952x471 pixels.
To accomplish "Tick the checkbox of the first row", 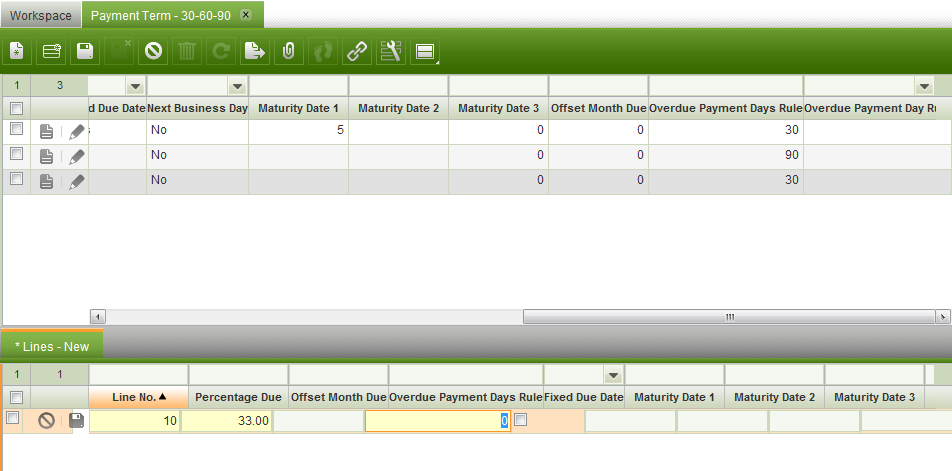I will click(x=16, y=129).
